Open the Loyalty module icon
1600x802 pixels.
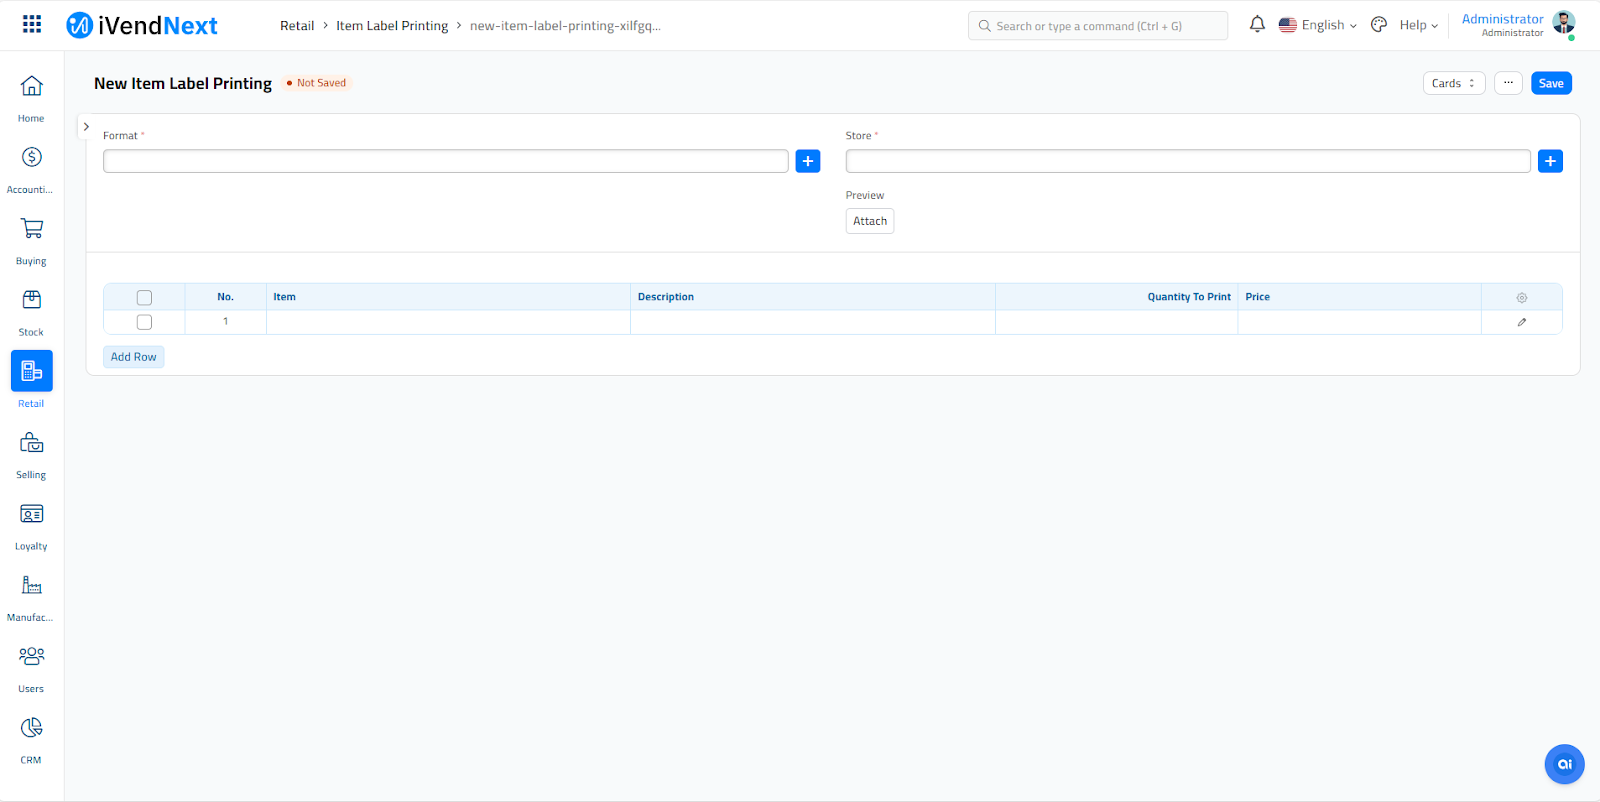(x=31, y=514)
